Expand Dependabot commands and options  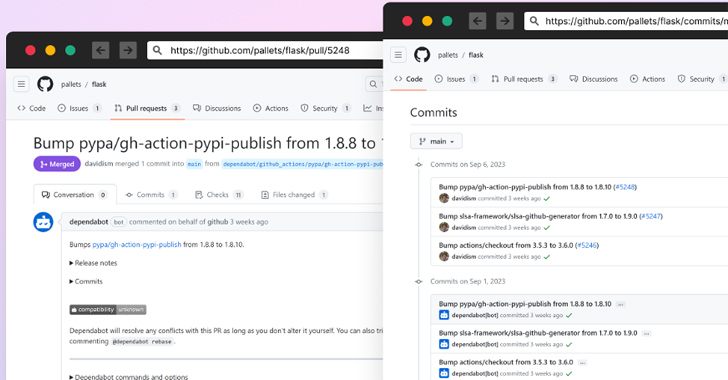pyautogui.click(x=129, y=377)
